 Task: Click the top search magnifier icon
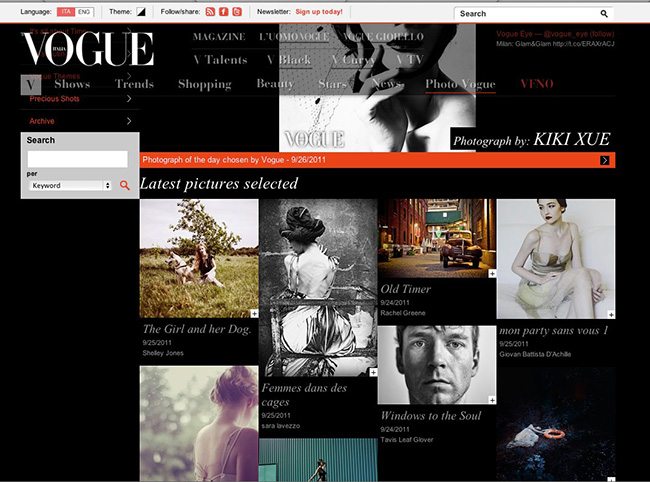(x=604, y=14)
